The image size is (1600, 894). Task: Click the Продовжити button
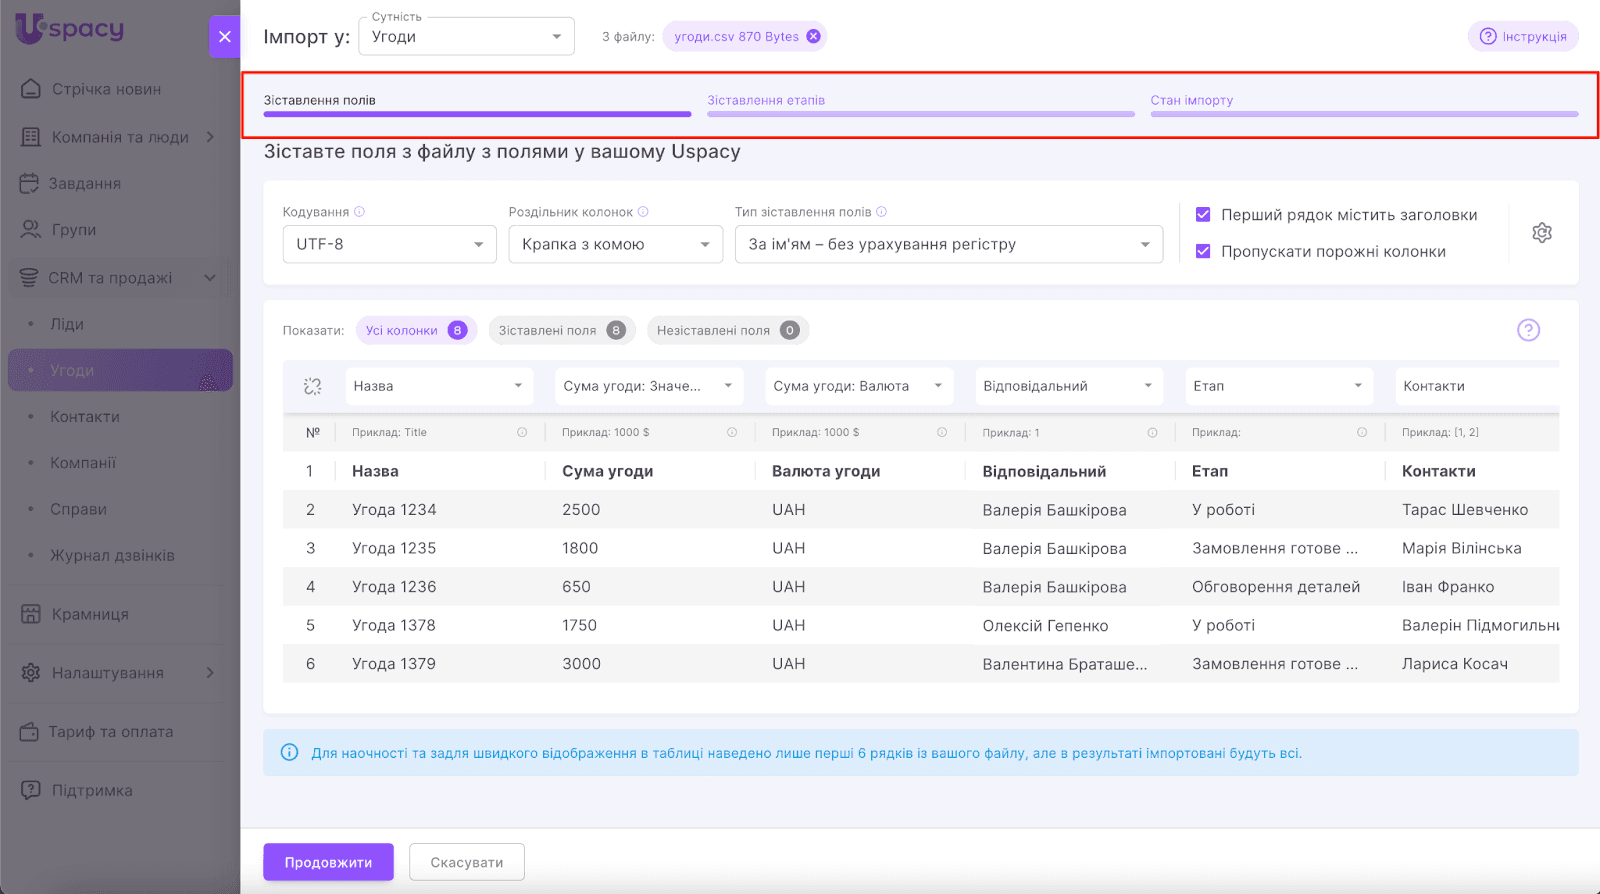point(328,862)
